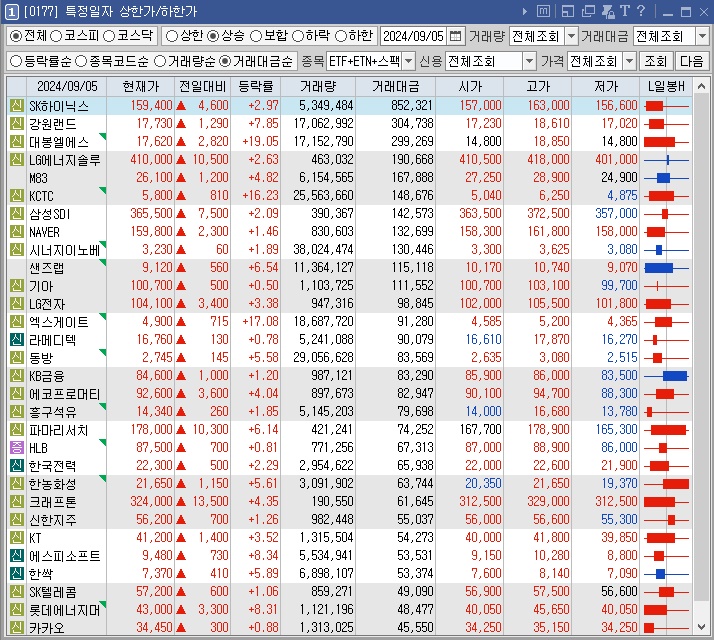Sort by 등락률순 radio option
The image size is (714, 640).
coord(16,61)
